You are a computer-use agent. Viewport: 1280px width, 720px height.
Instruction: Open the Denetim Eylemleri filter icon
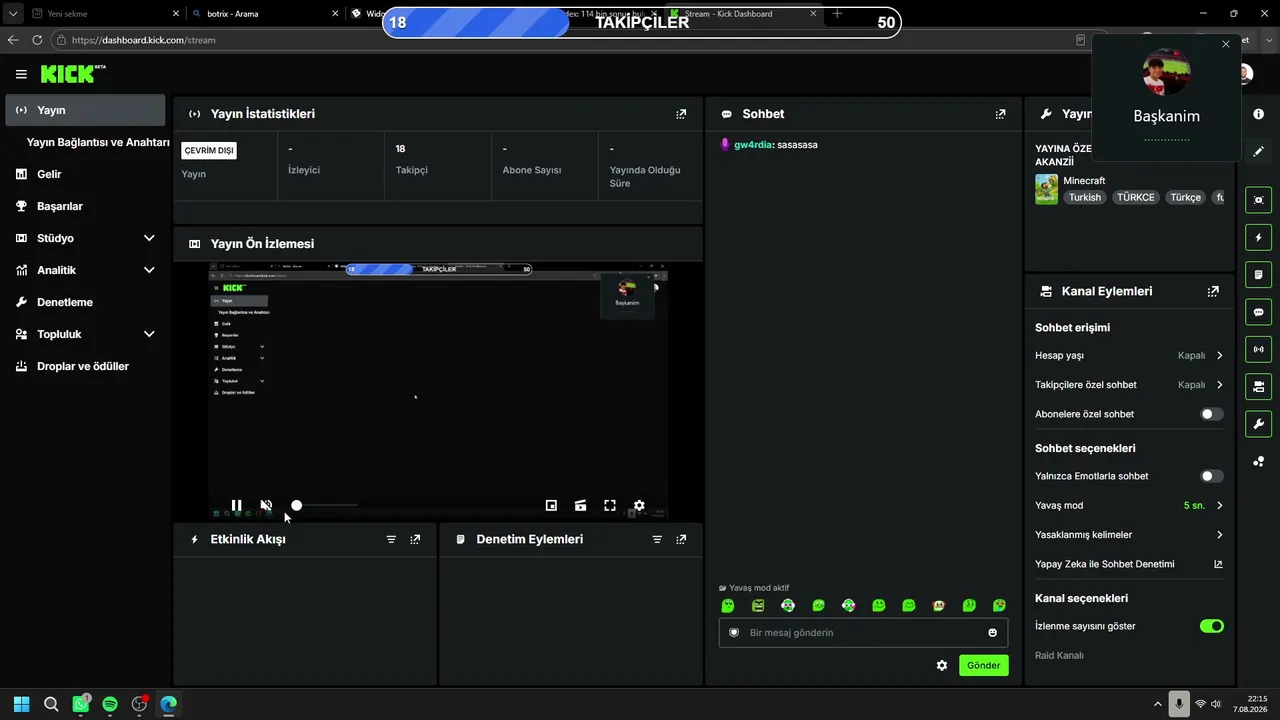pos(657,539)
